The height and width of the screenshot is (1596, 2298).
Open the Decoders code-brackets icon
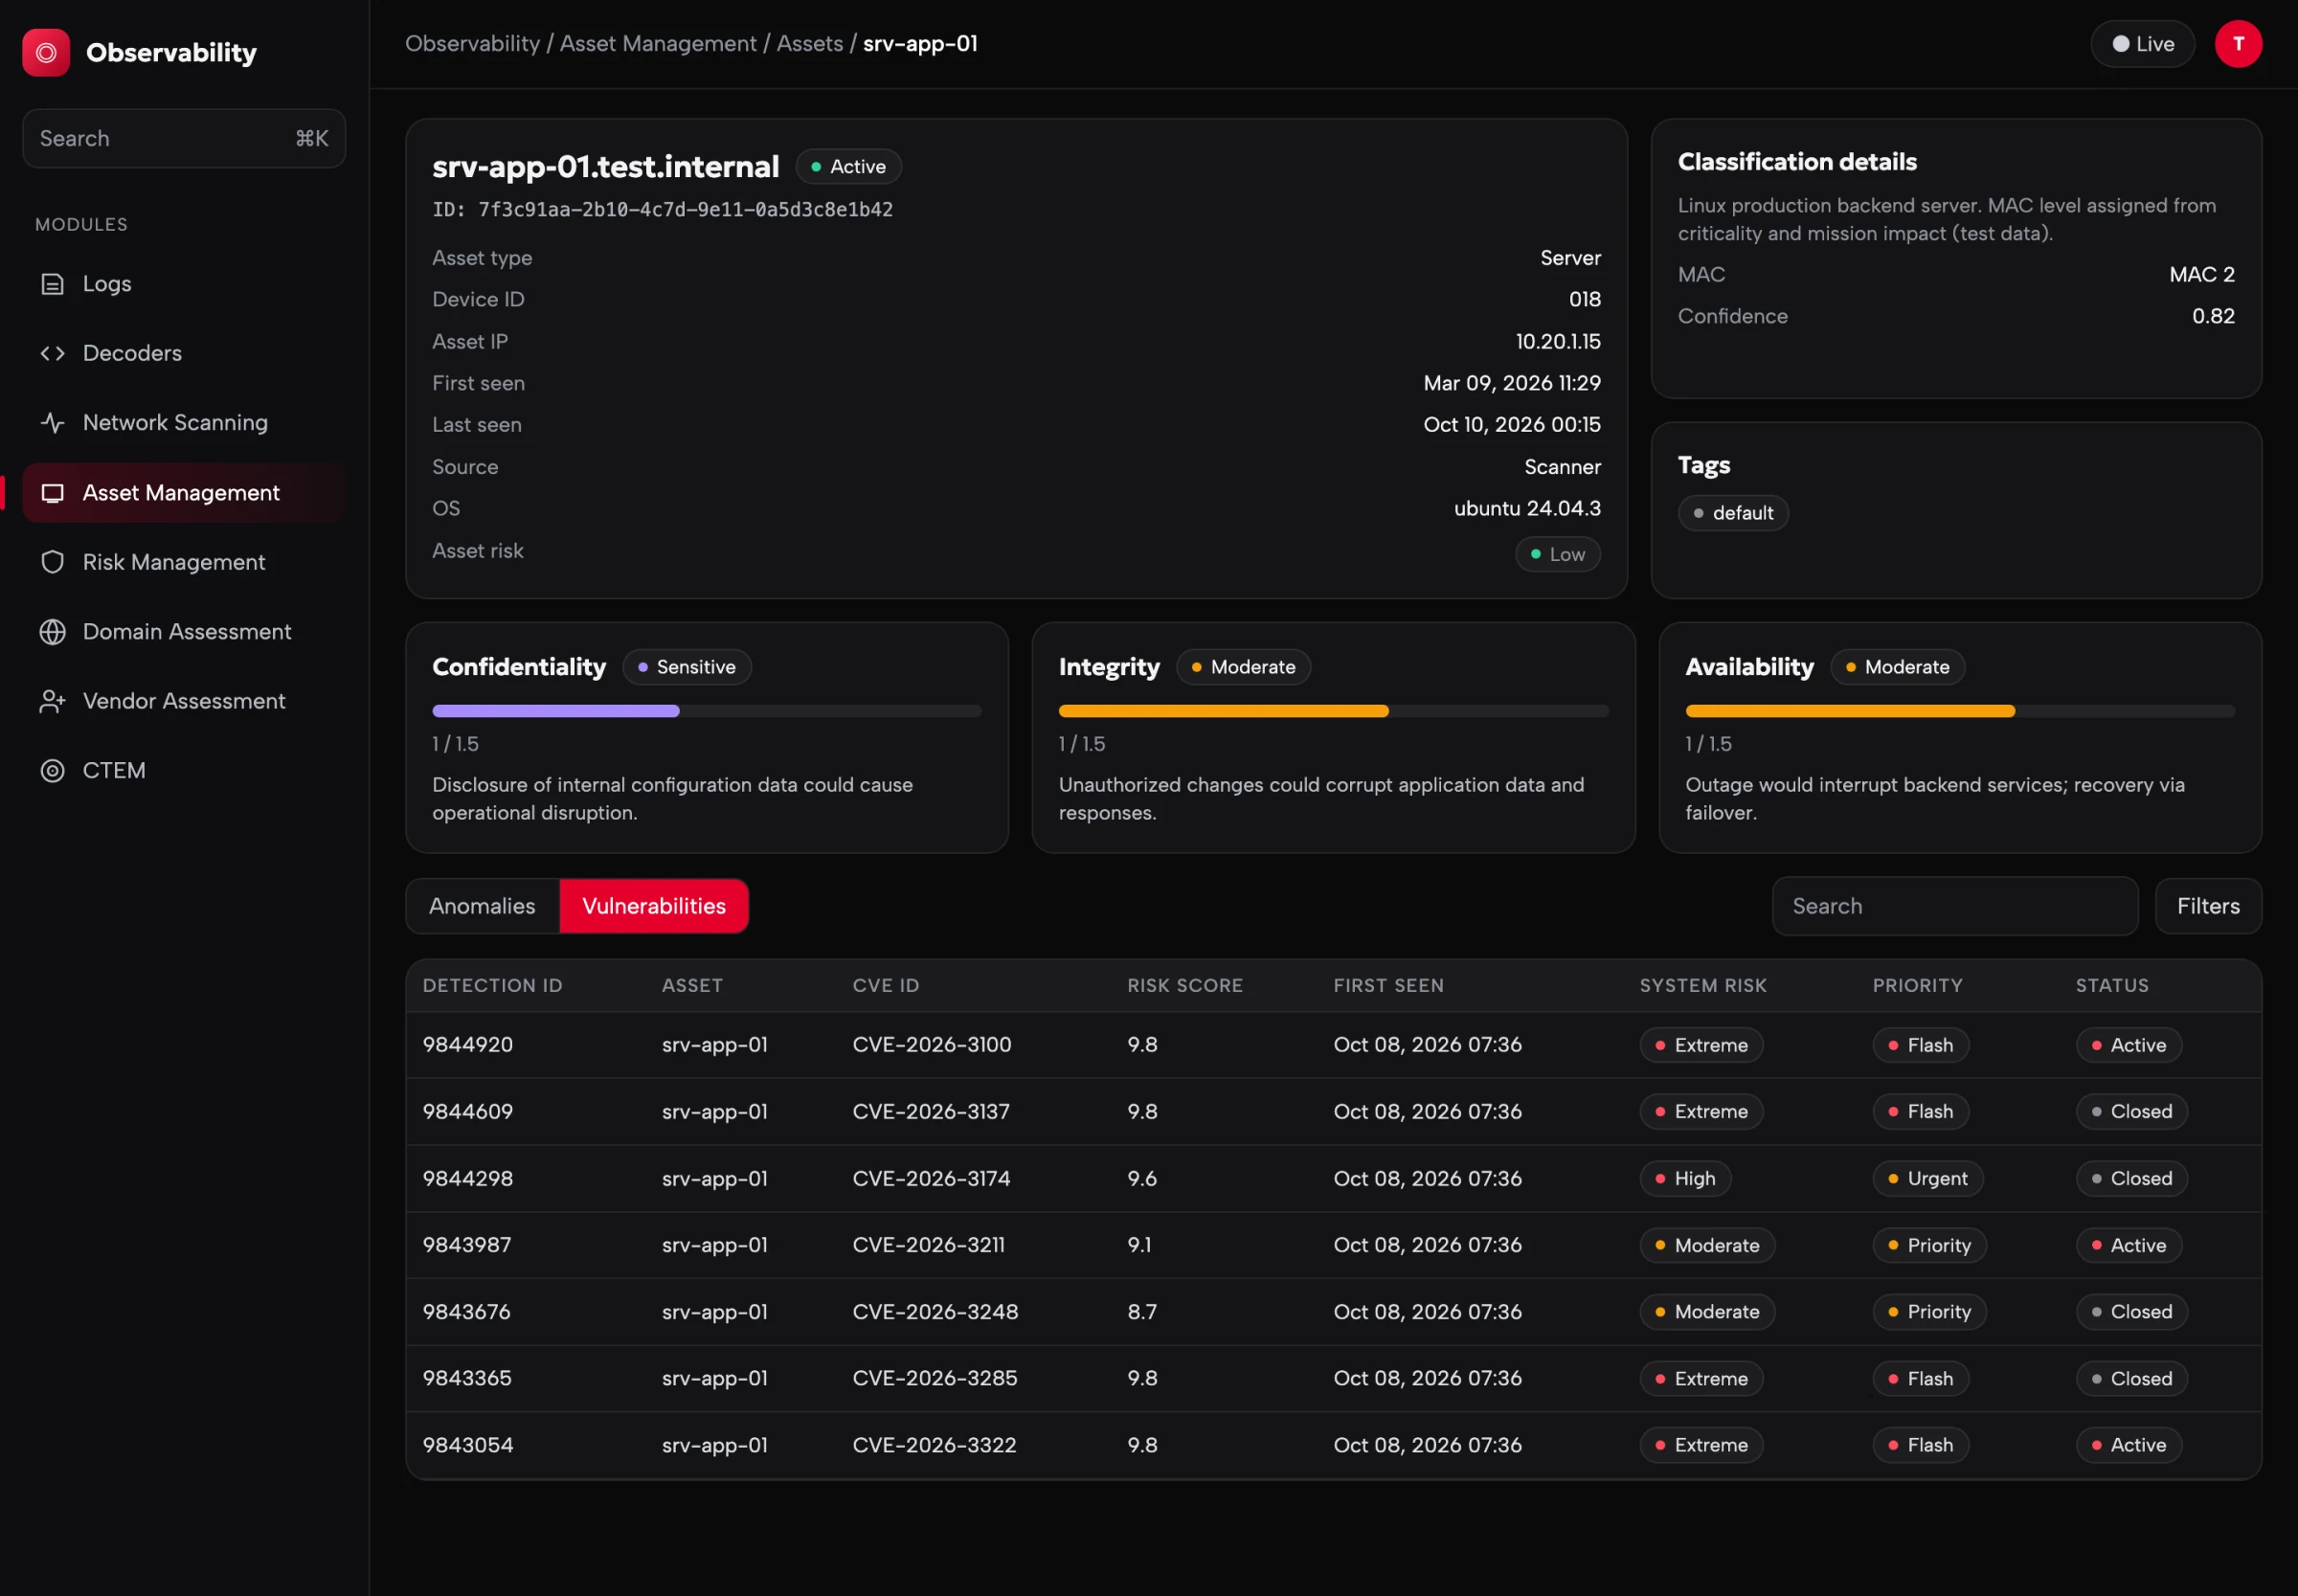point(52,353)
